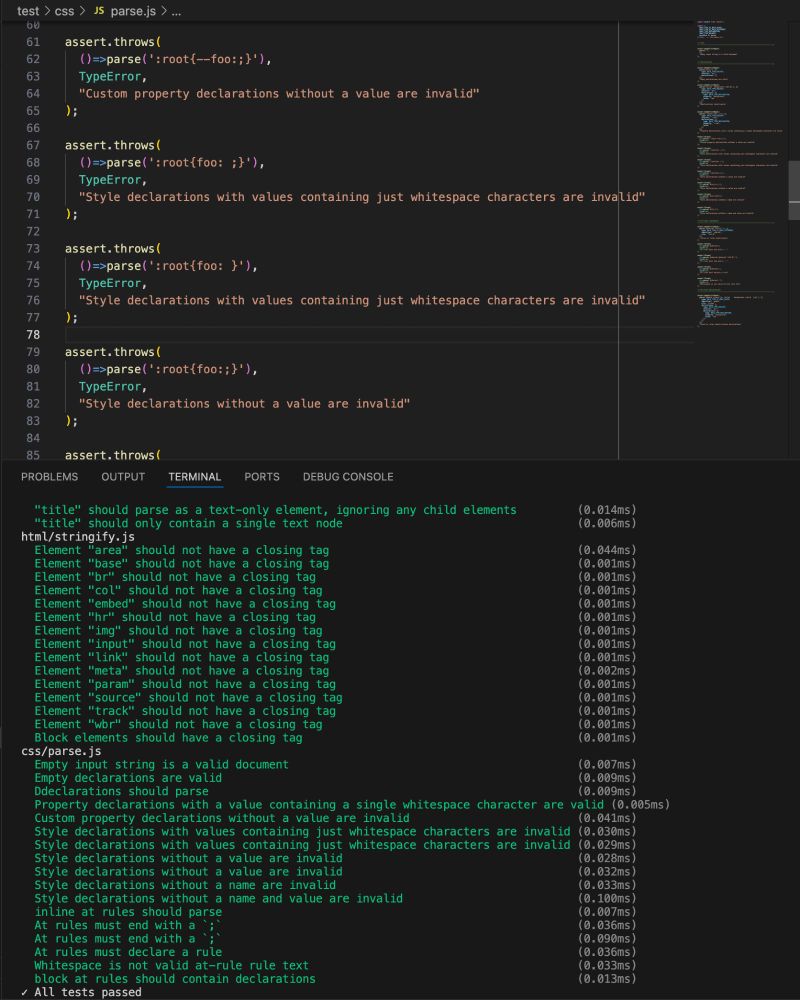This screenshot has width=800, height=1000.
Task: Click 'Whitespace is not valid at-rule rule text'
Action: [172, 966]
